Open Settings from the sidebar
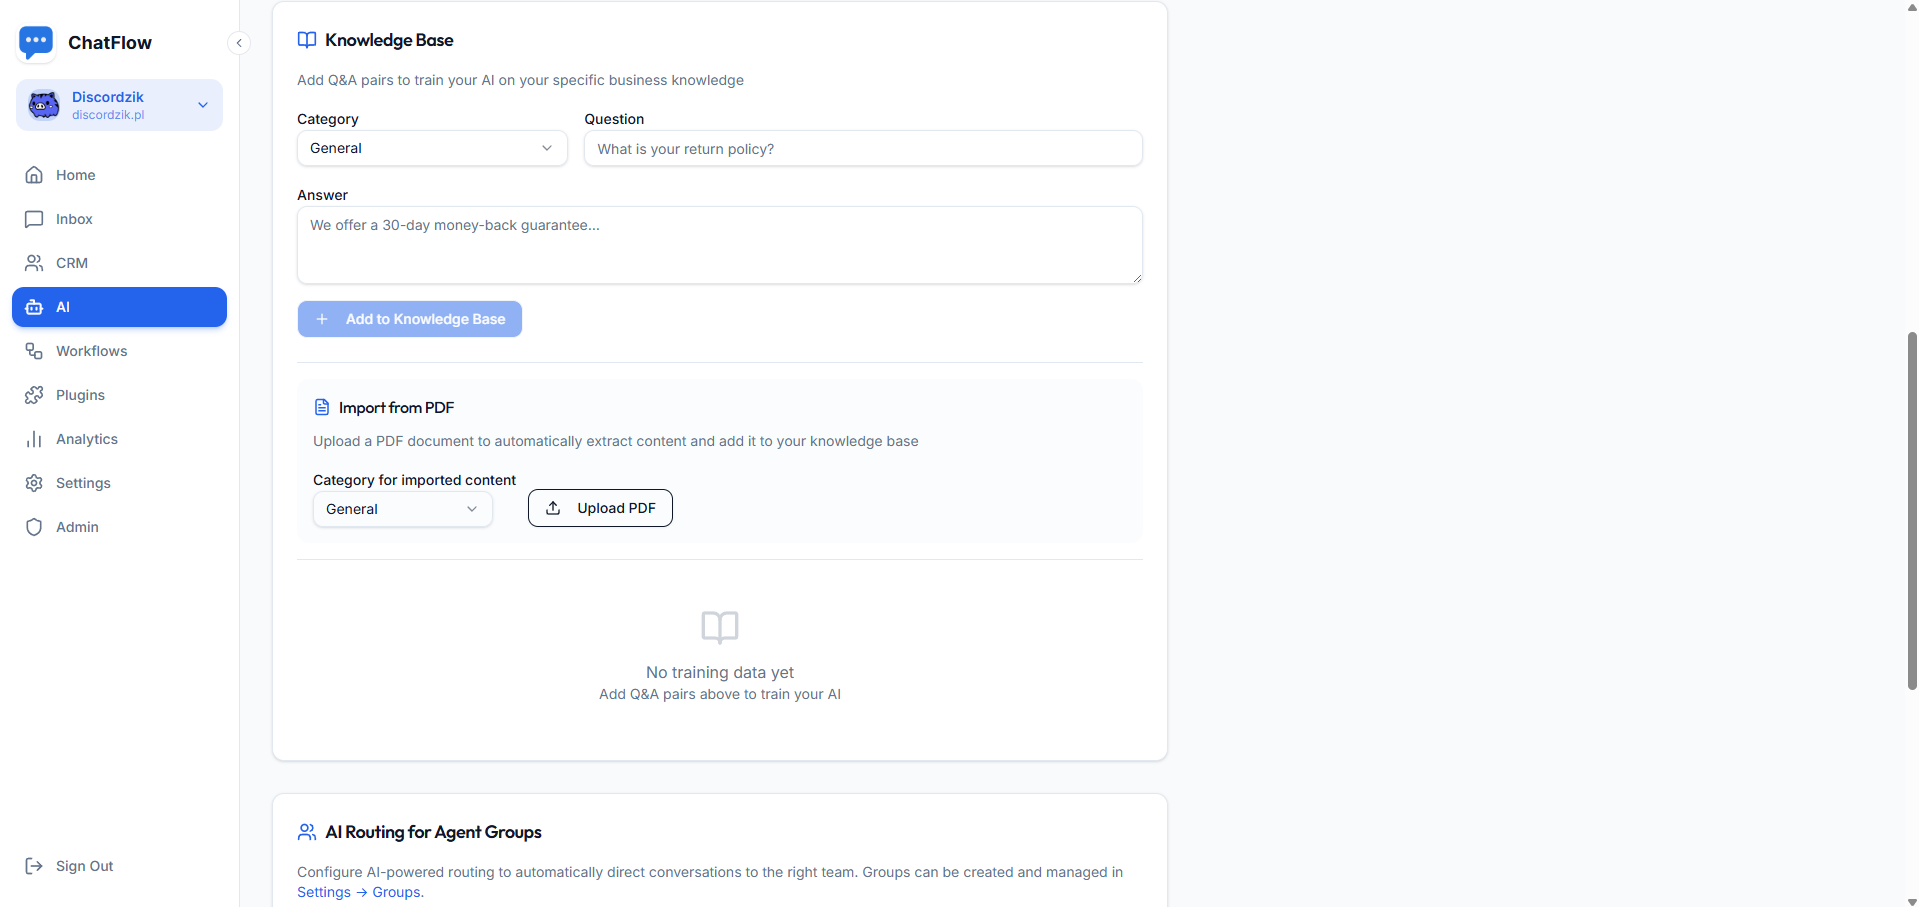1919x907 pixels. pos(83,483)
